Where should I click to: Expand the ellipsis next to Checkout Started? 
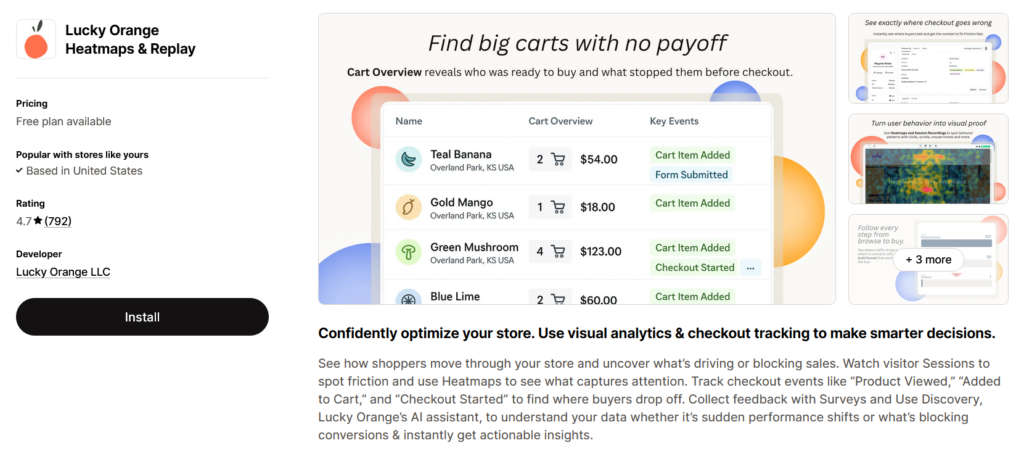tap(751, 267)
